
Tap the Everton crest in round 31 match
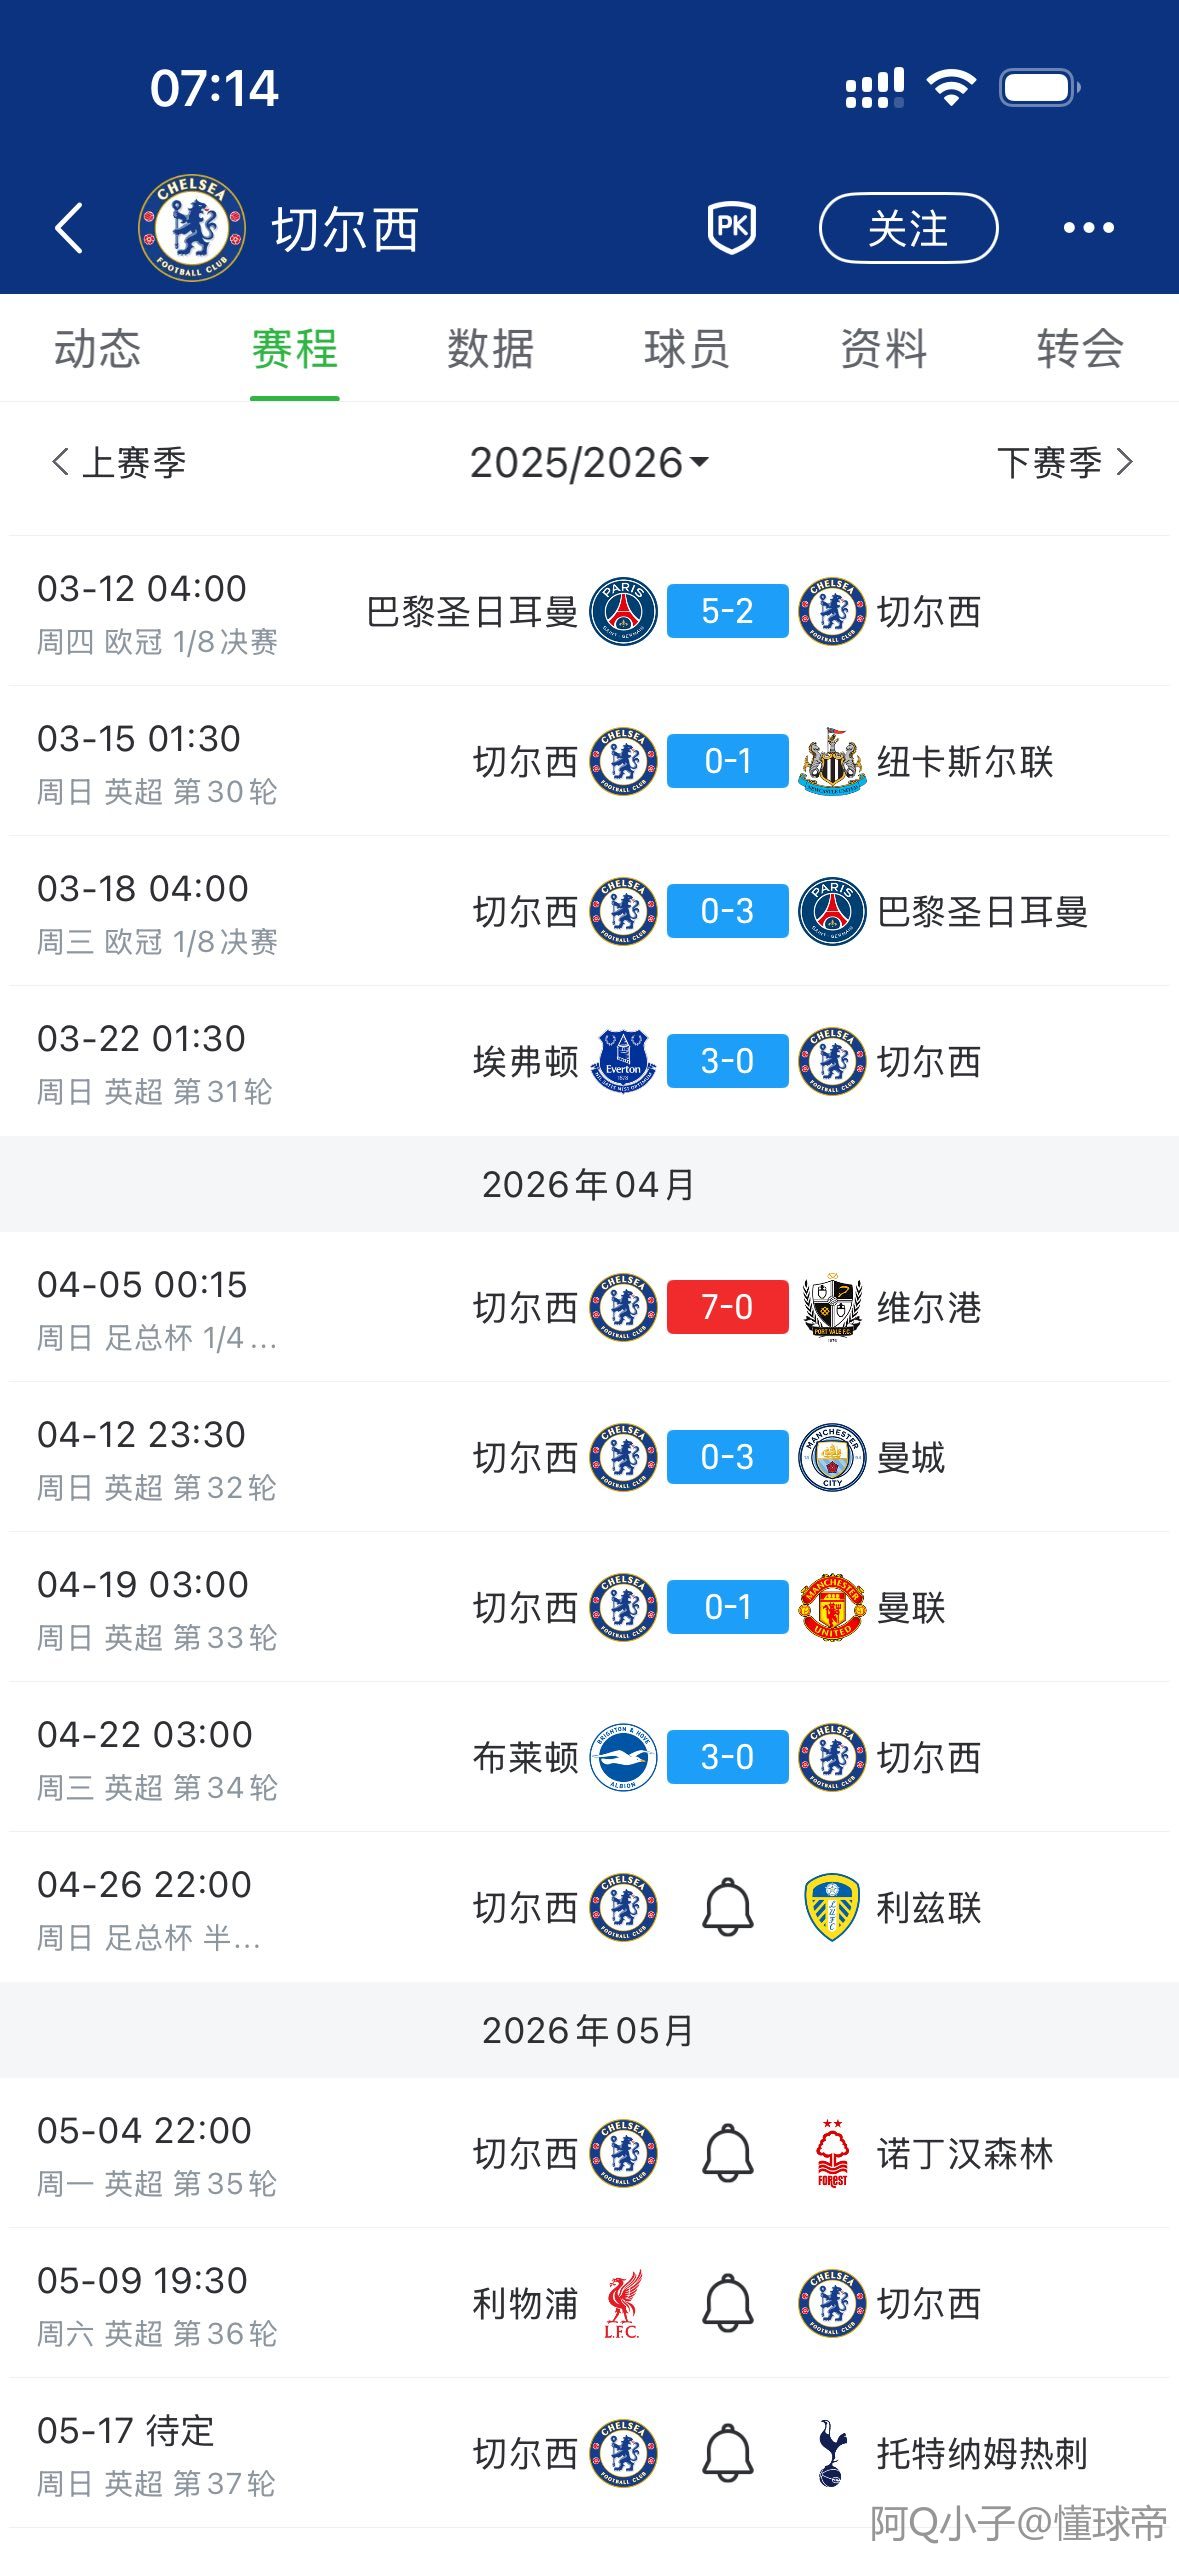tap(623, 1062)
